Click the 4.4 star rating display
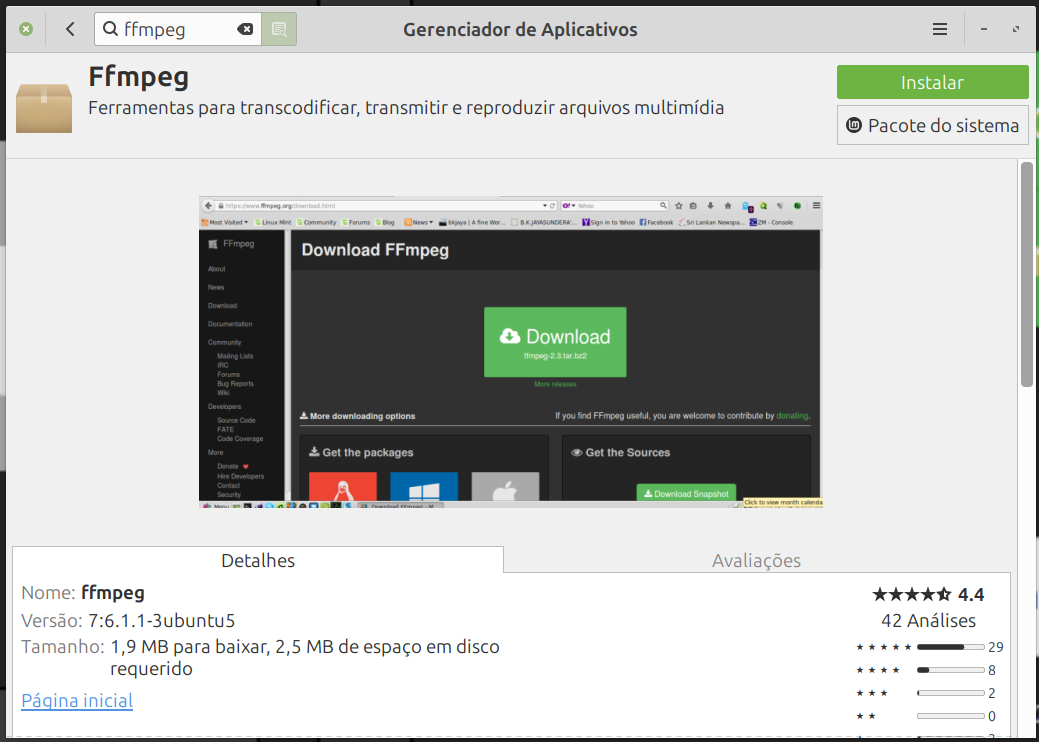 pos(928,594)
